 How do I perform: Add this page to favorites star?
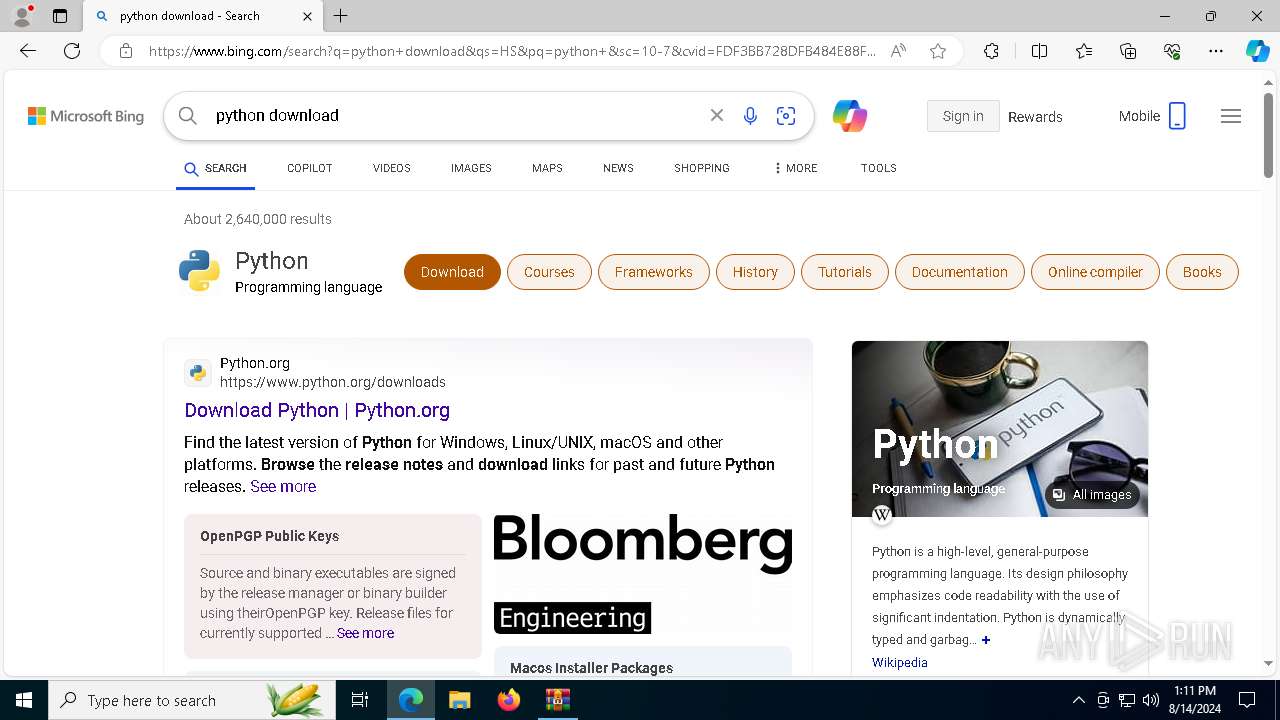pyautogui.click(x=938, y=51)
